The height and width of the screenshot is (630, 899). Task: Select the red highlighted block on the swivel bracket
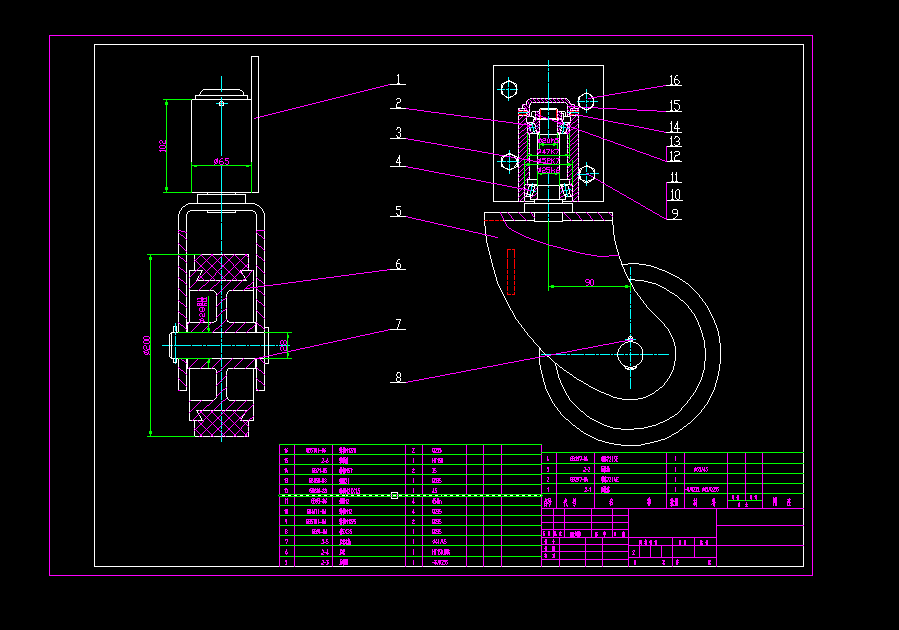point(512,270)
